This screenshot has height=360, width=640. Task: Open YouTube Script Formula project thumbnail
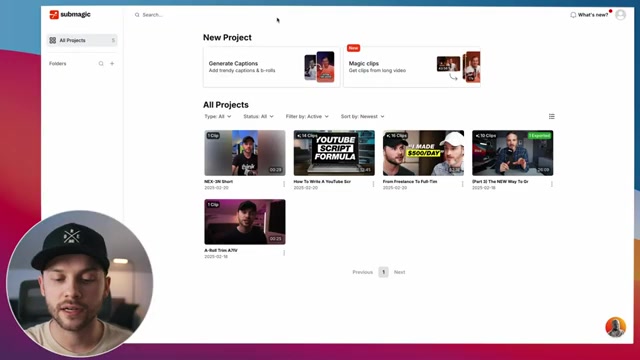pyautogui.click(x=334, y=153)
